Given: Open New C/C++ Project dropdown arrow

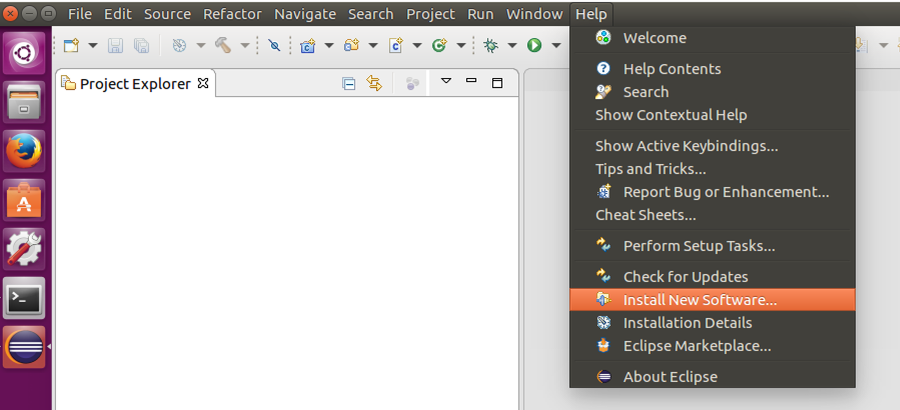Looking at the screenshot, I should point(329,45).
